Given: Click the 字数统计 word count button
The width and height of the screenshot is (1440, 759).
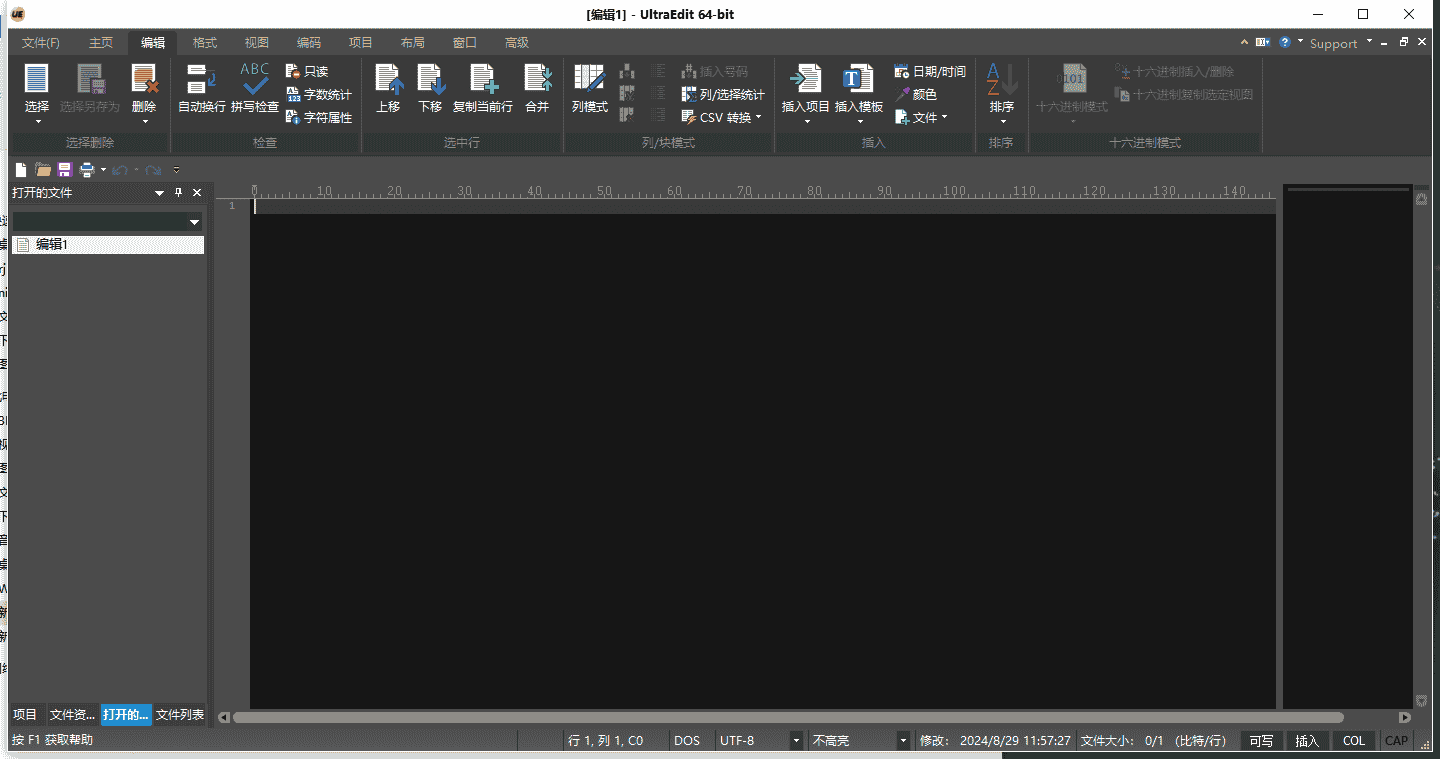Looking at the screenshot, I should (319, 95).
